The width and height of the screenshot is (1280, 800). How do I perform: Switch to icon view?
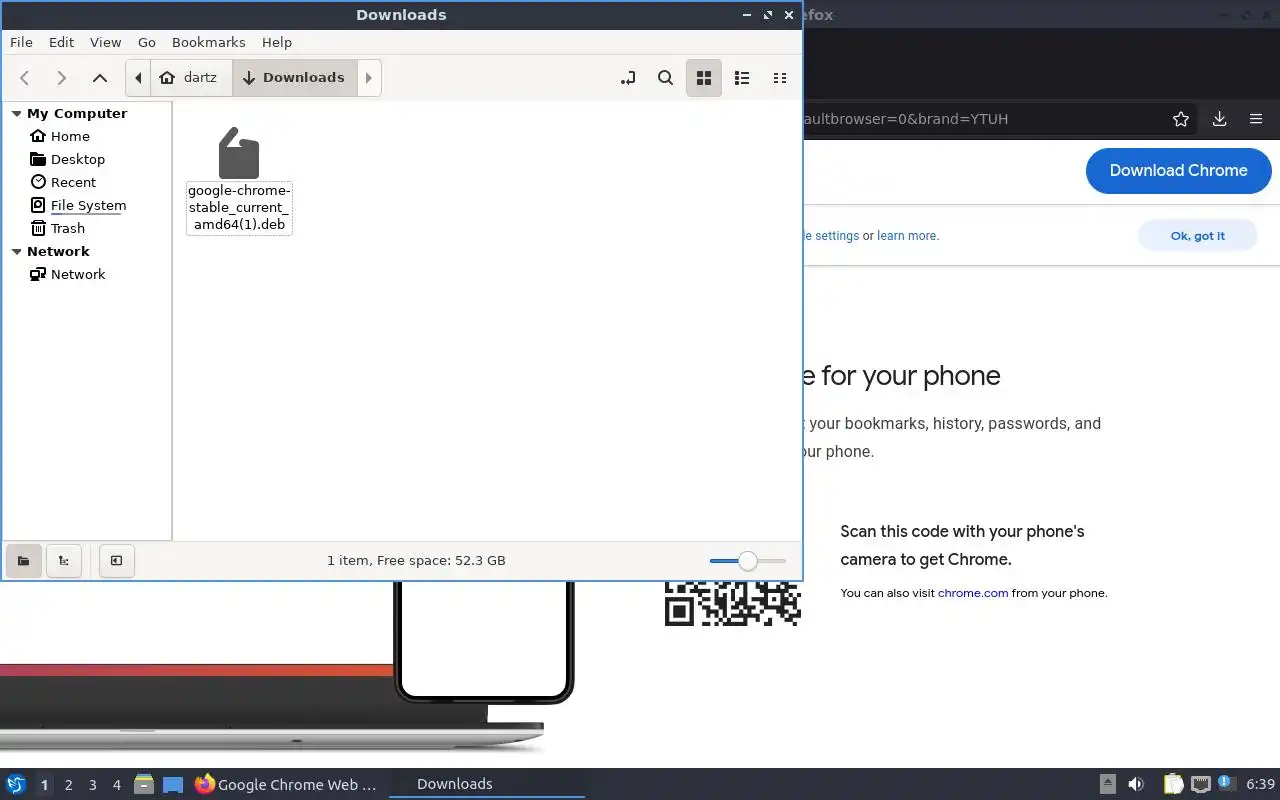704,78
